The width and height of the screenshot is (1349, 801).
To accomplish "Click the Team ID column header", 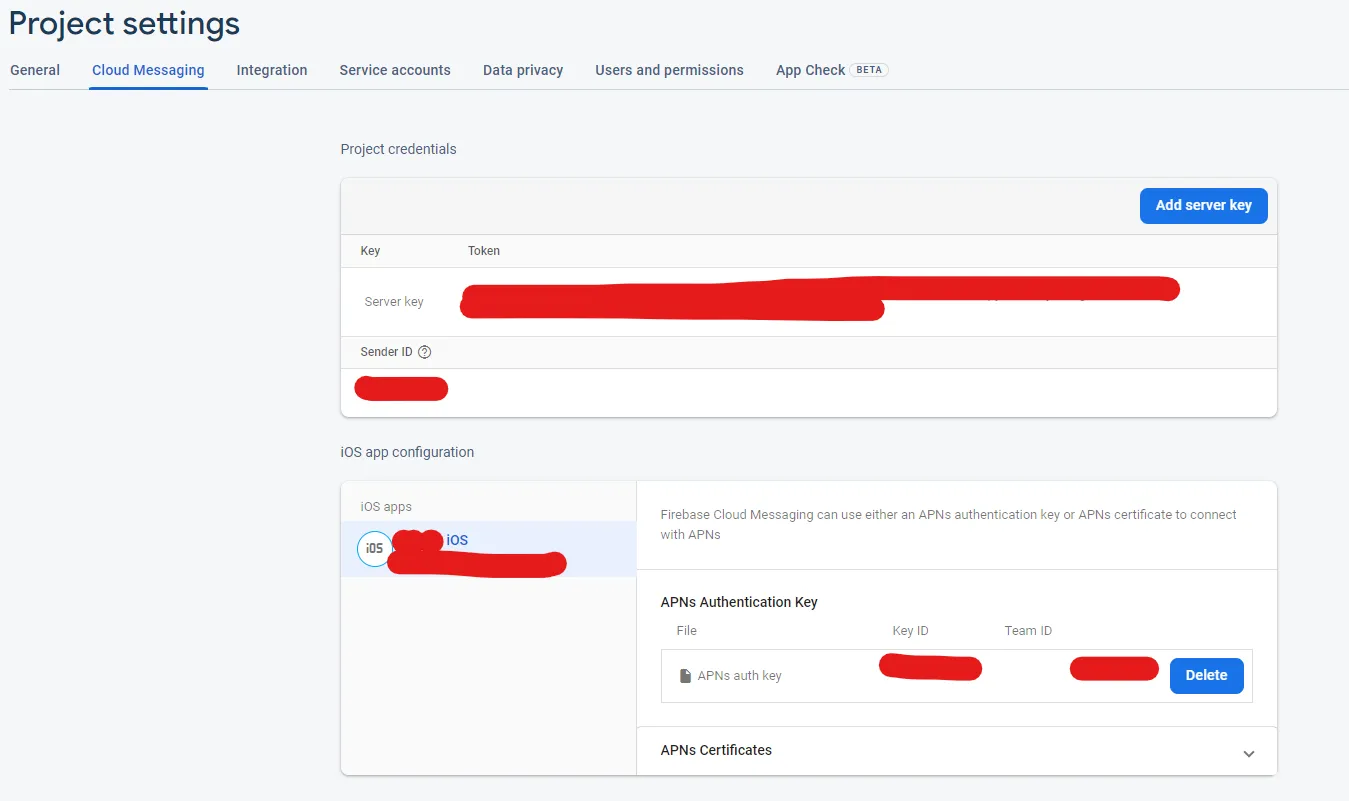I will pos(1029,631).
